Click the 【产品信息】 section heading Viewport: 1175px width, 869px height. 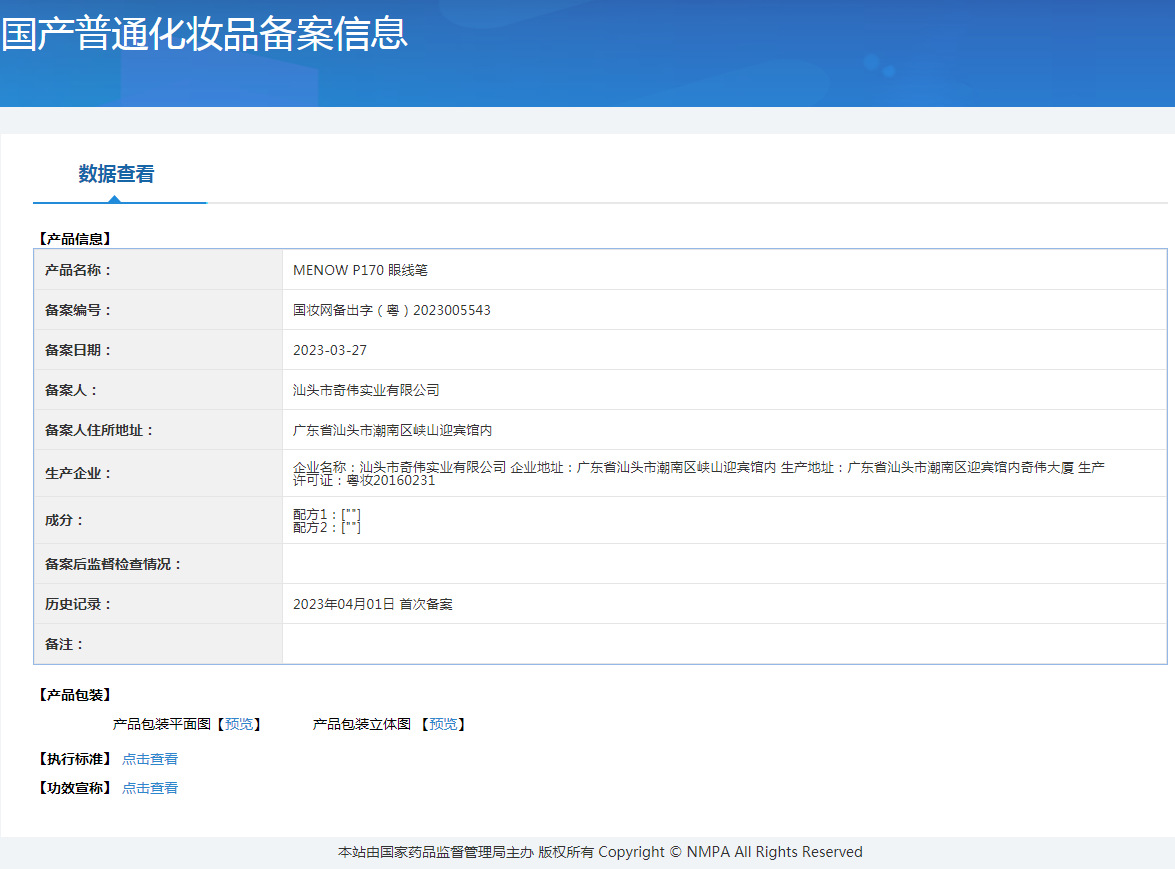point(74,239)
